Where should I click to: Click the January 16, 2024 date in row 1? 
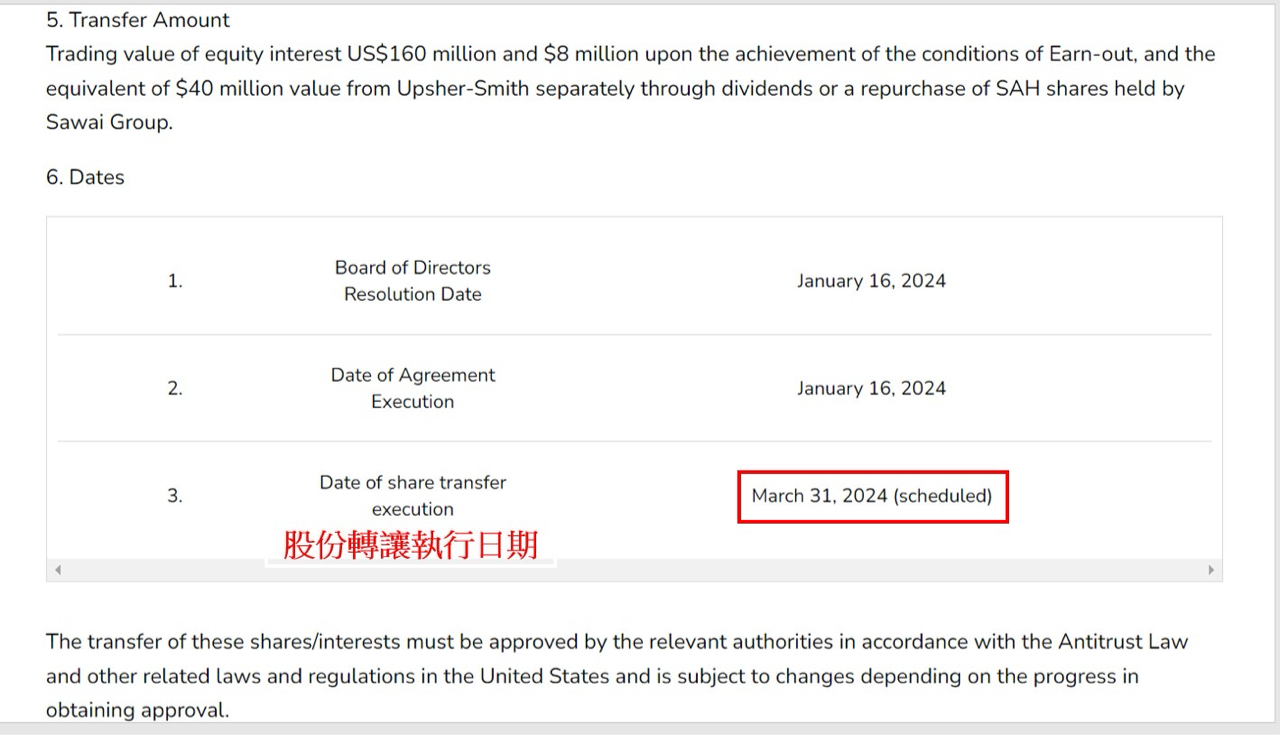(x=871, y=281)
